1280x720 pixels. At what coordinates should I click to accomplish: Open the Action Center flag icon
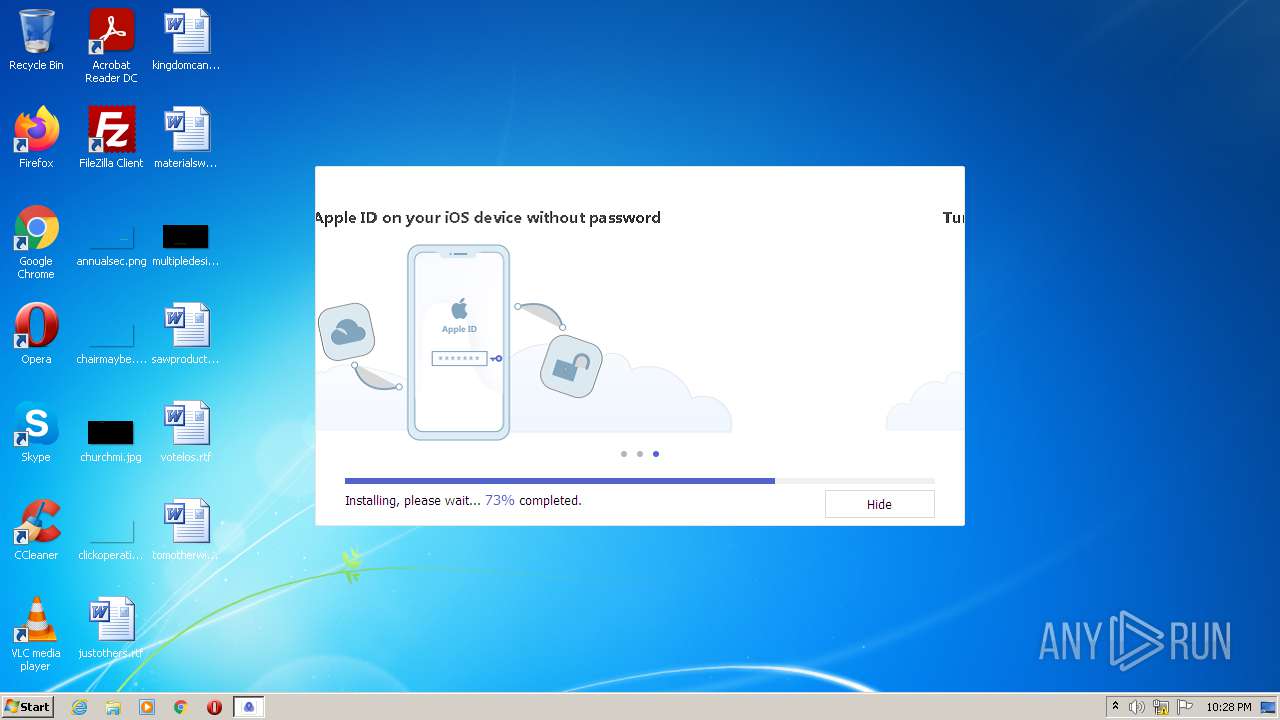click(x=1185, y=707)
